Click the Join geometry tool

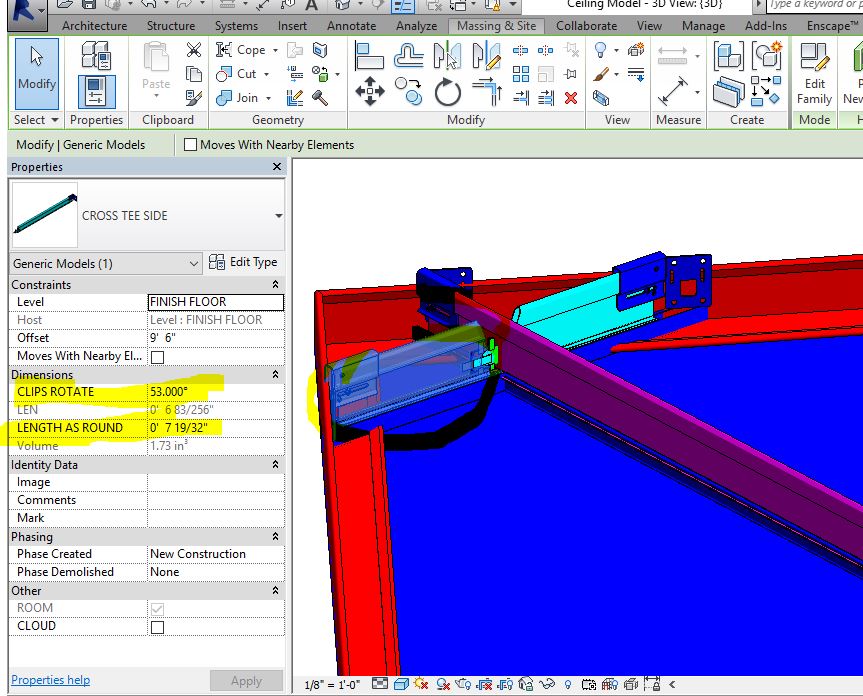point(238,98)
